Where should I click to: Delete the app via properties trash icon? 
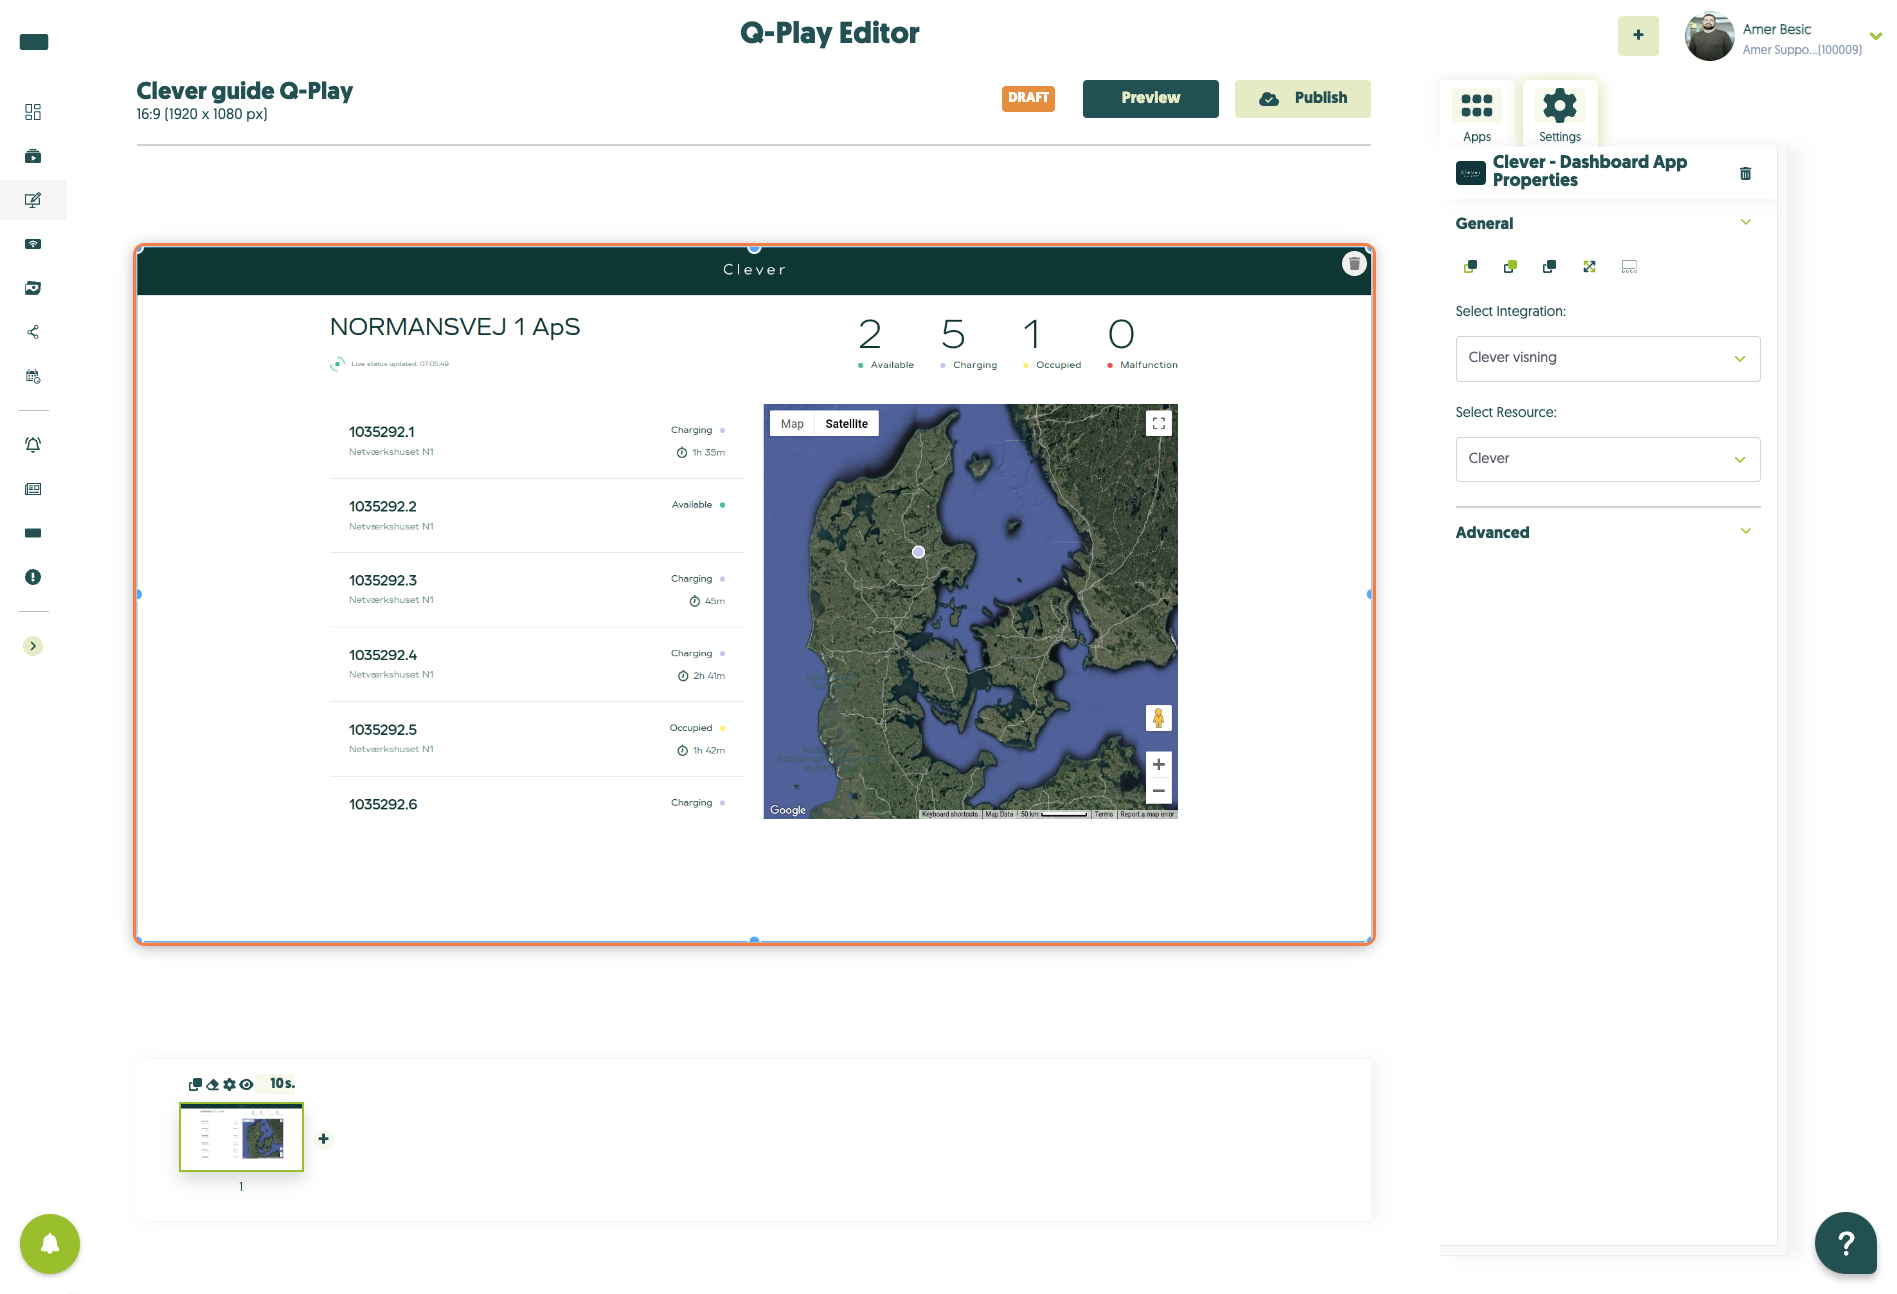pos(1745,174)
